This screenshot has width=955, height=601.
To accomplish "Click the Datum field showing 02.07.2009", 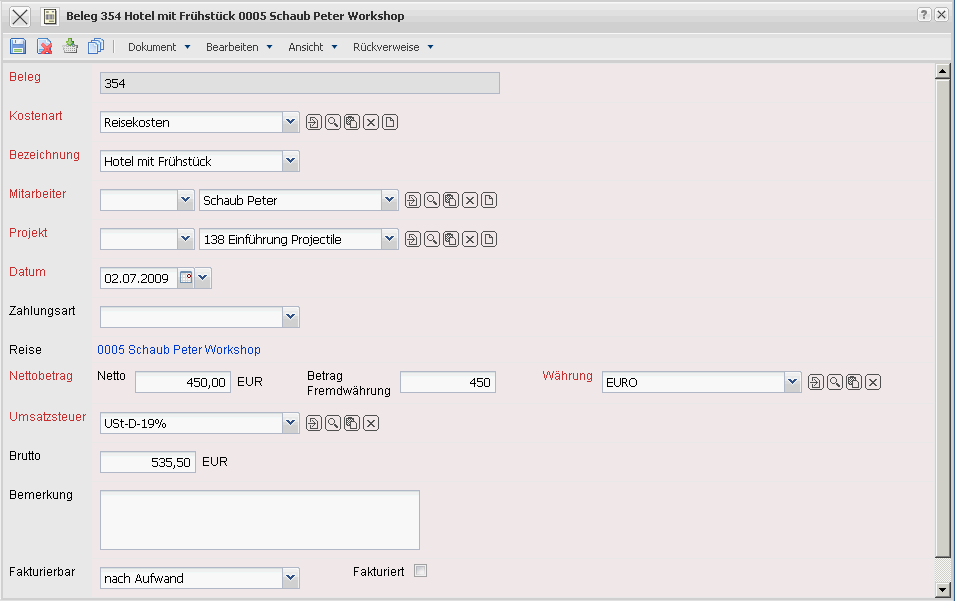I will [x=139, y=278].
